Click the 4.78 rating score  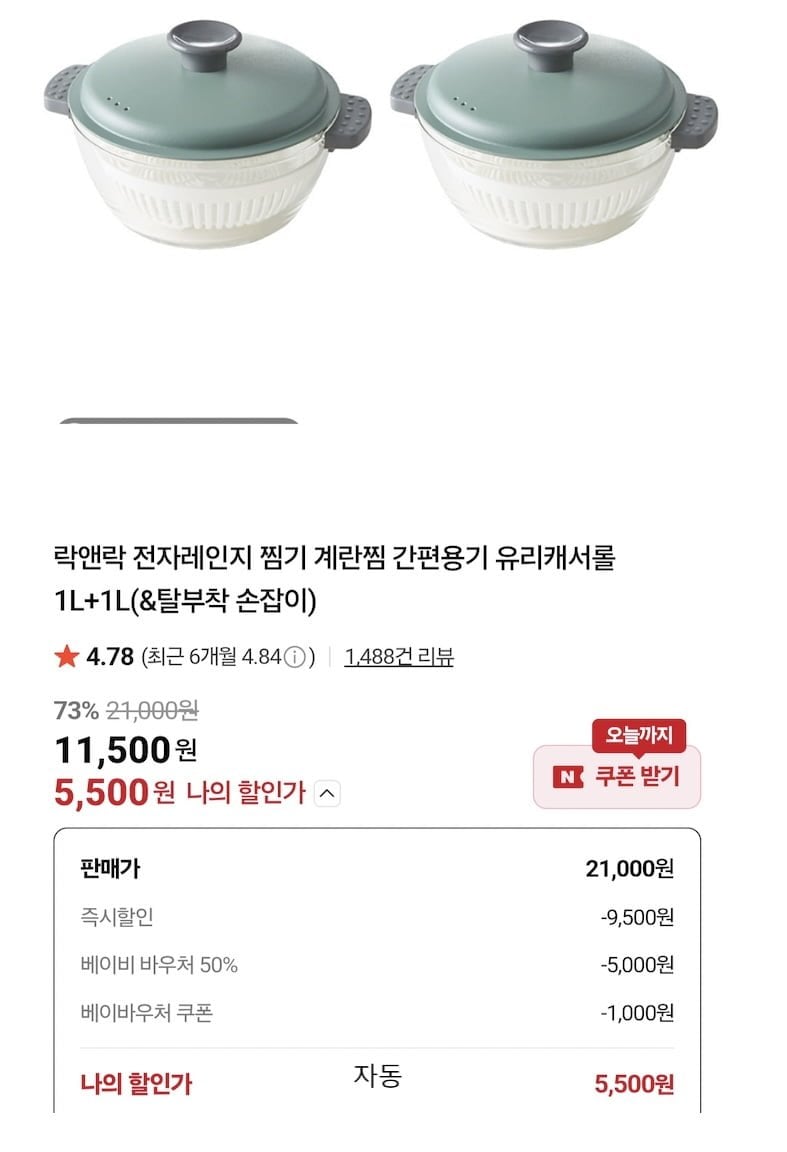click(x=110, y=657)
